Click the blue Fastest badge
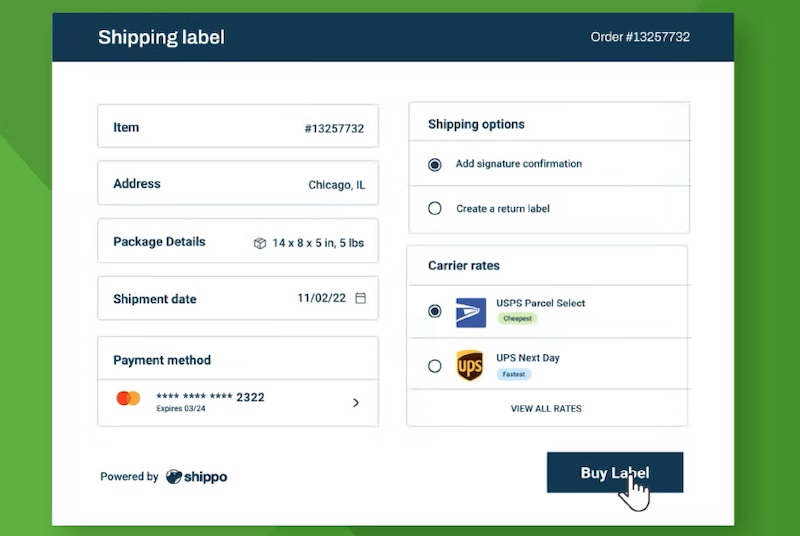Screen dimensions: 800x536 click(513, 374)
